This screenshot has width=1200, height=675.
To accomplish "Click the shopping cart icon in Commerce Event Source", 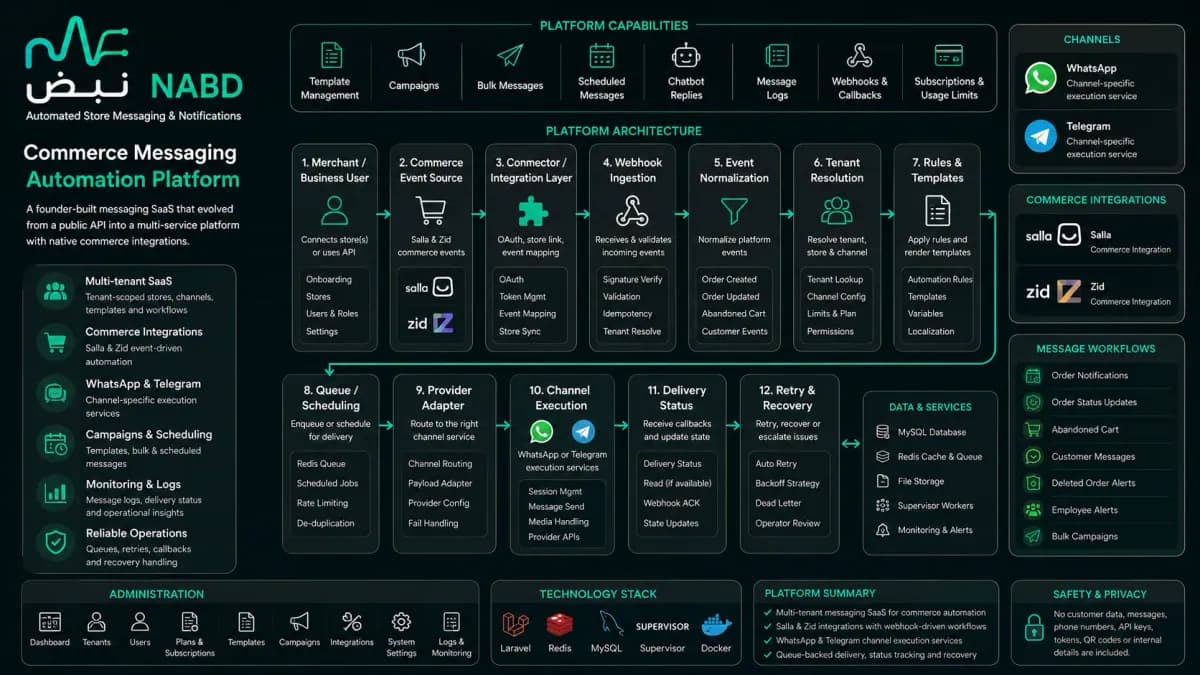I will [x=430, y=211].
